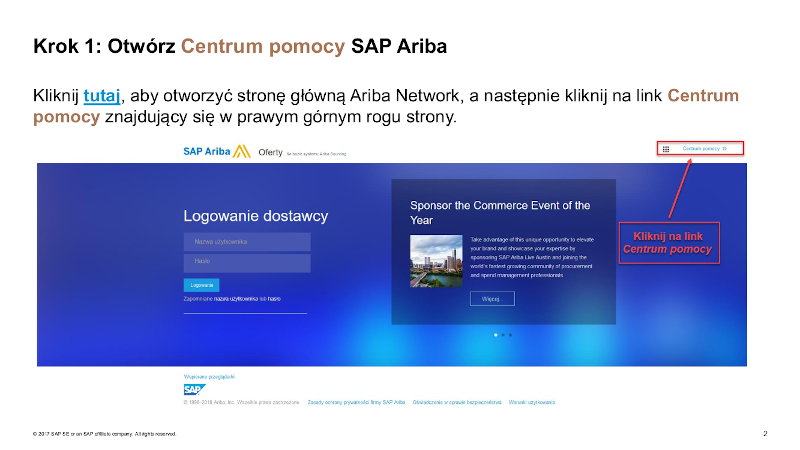Open the Centrum pomocy link in the header

point(704,148)
